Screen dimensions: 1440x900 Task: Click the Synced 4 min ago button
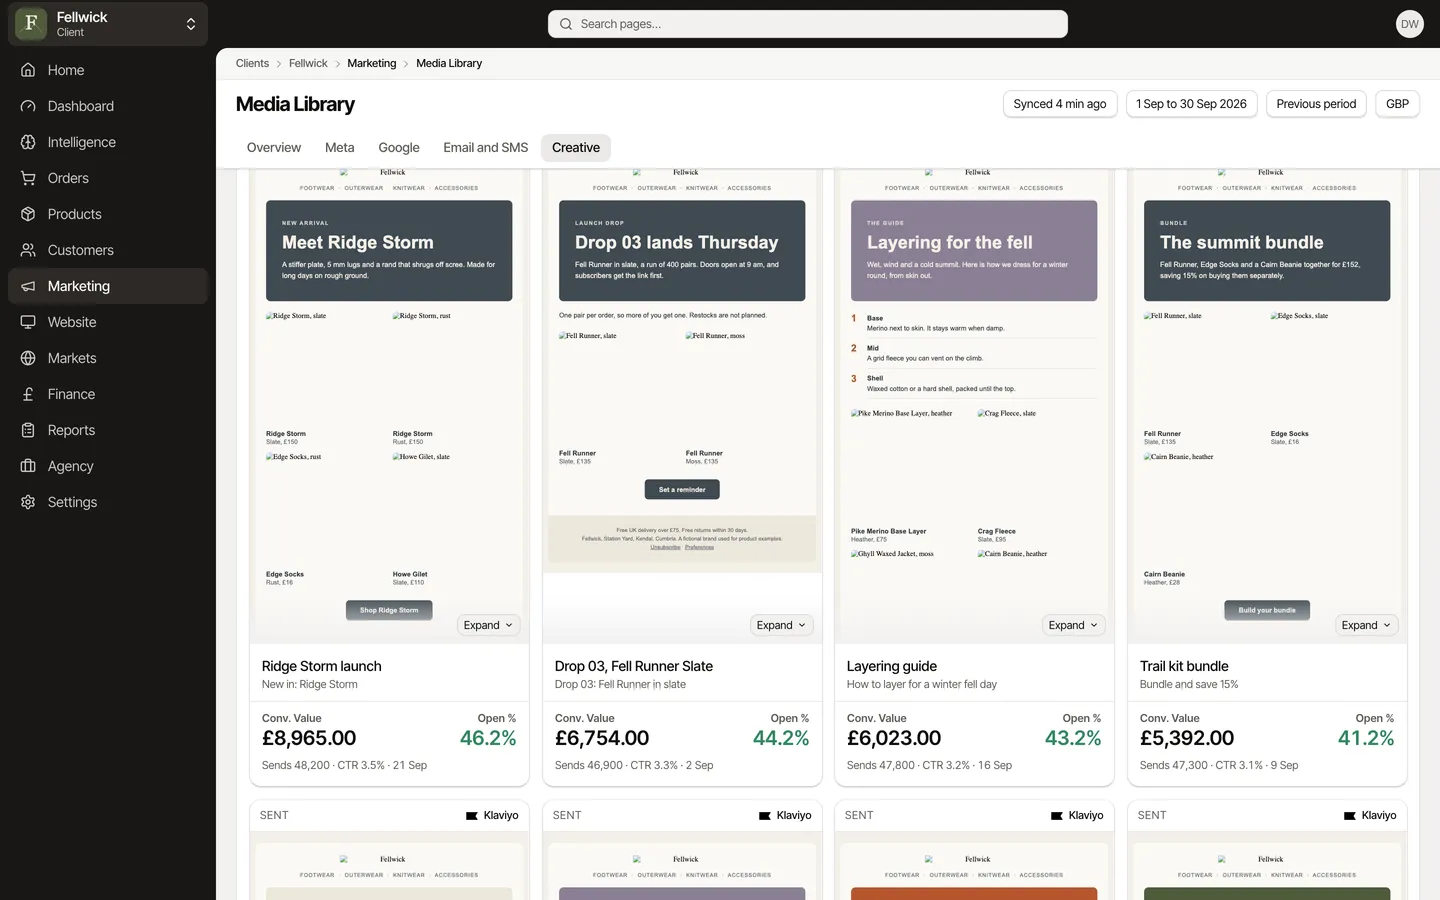[x=1060, y=104]
